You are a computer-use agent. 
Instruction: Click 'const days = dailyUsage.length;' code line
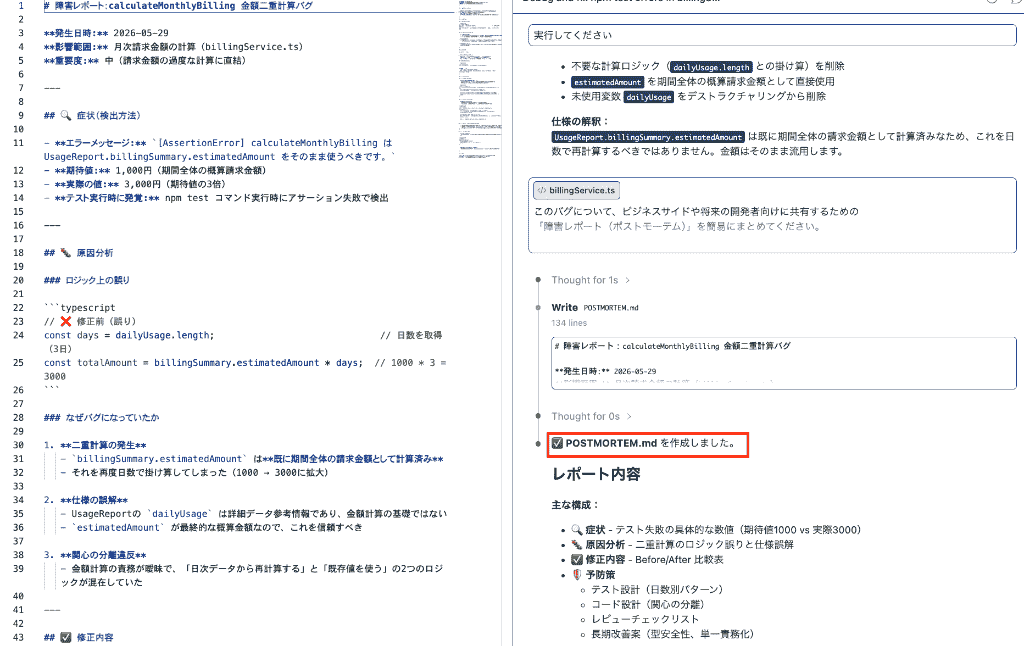point(129,335)
